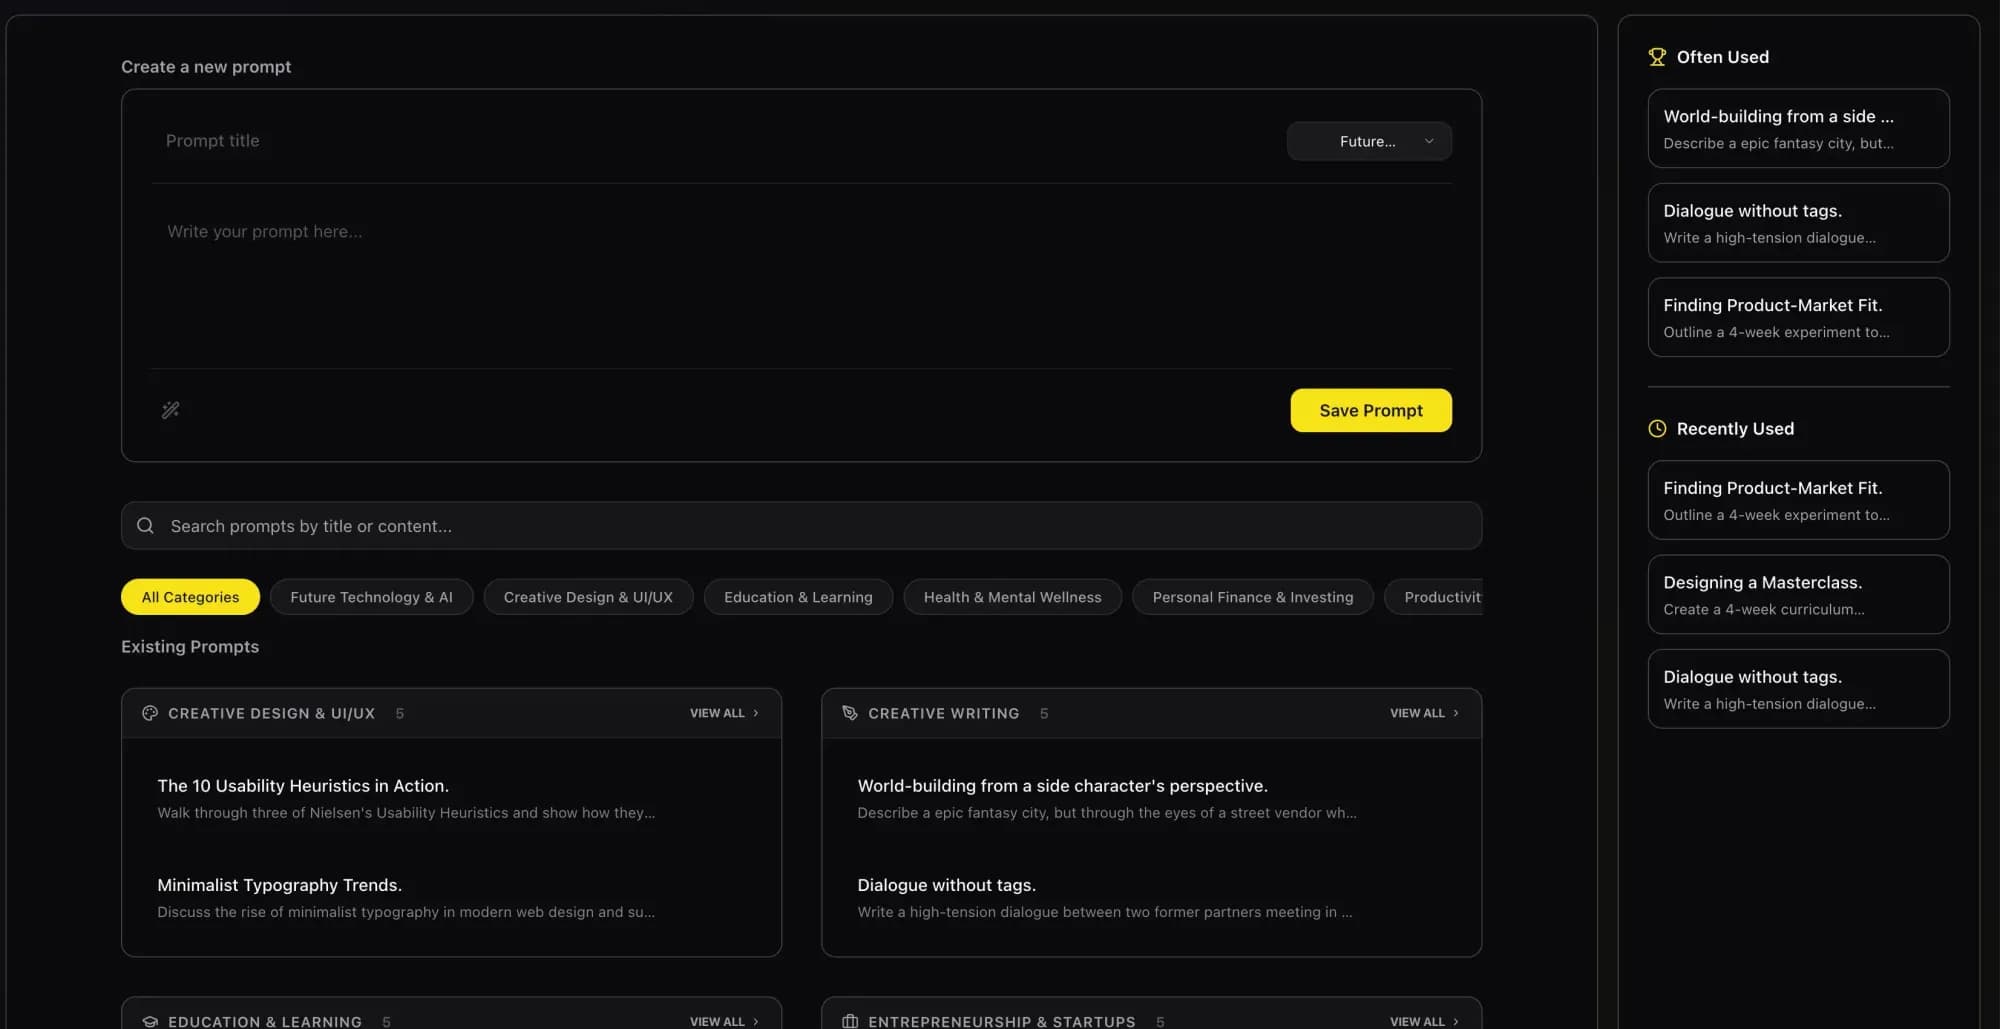The image size is (2000, 1029).
Task: Toggle the All Categories filter pill
Action: point(190,596)
